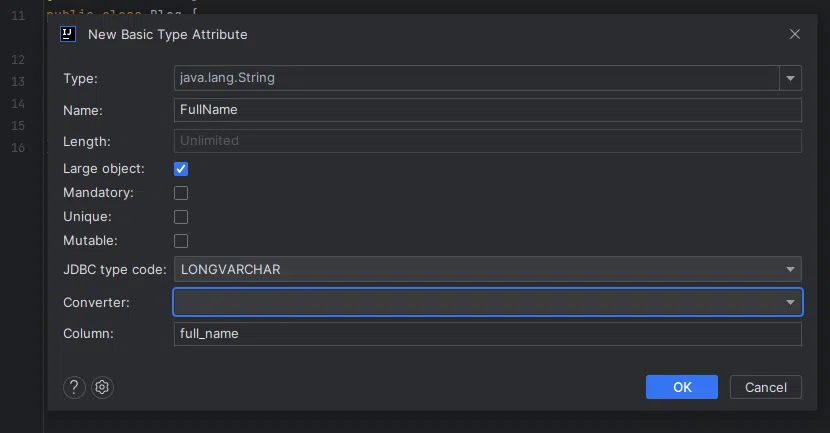Close the New Basic Type Attribute dialog
830x433 pixels.
[795, 34]
